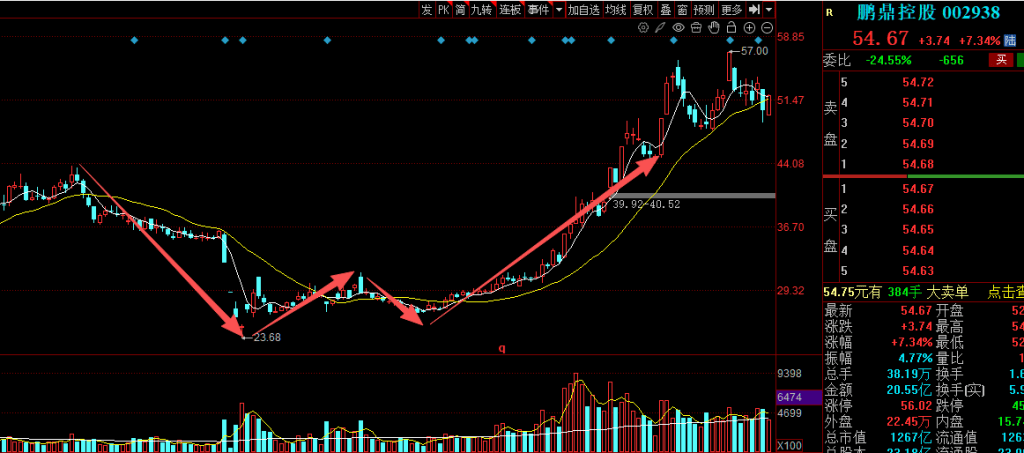Open the 九转 indicator tab
The image size is (1024, 453).
tap(481, 9)
